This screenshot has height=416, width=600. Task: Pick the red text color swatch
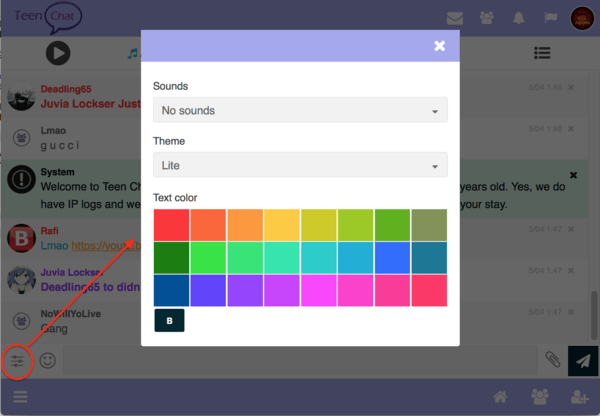tap(171, 225)
